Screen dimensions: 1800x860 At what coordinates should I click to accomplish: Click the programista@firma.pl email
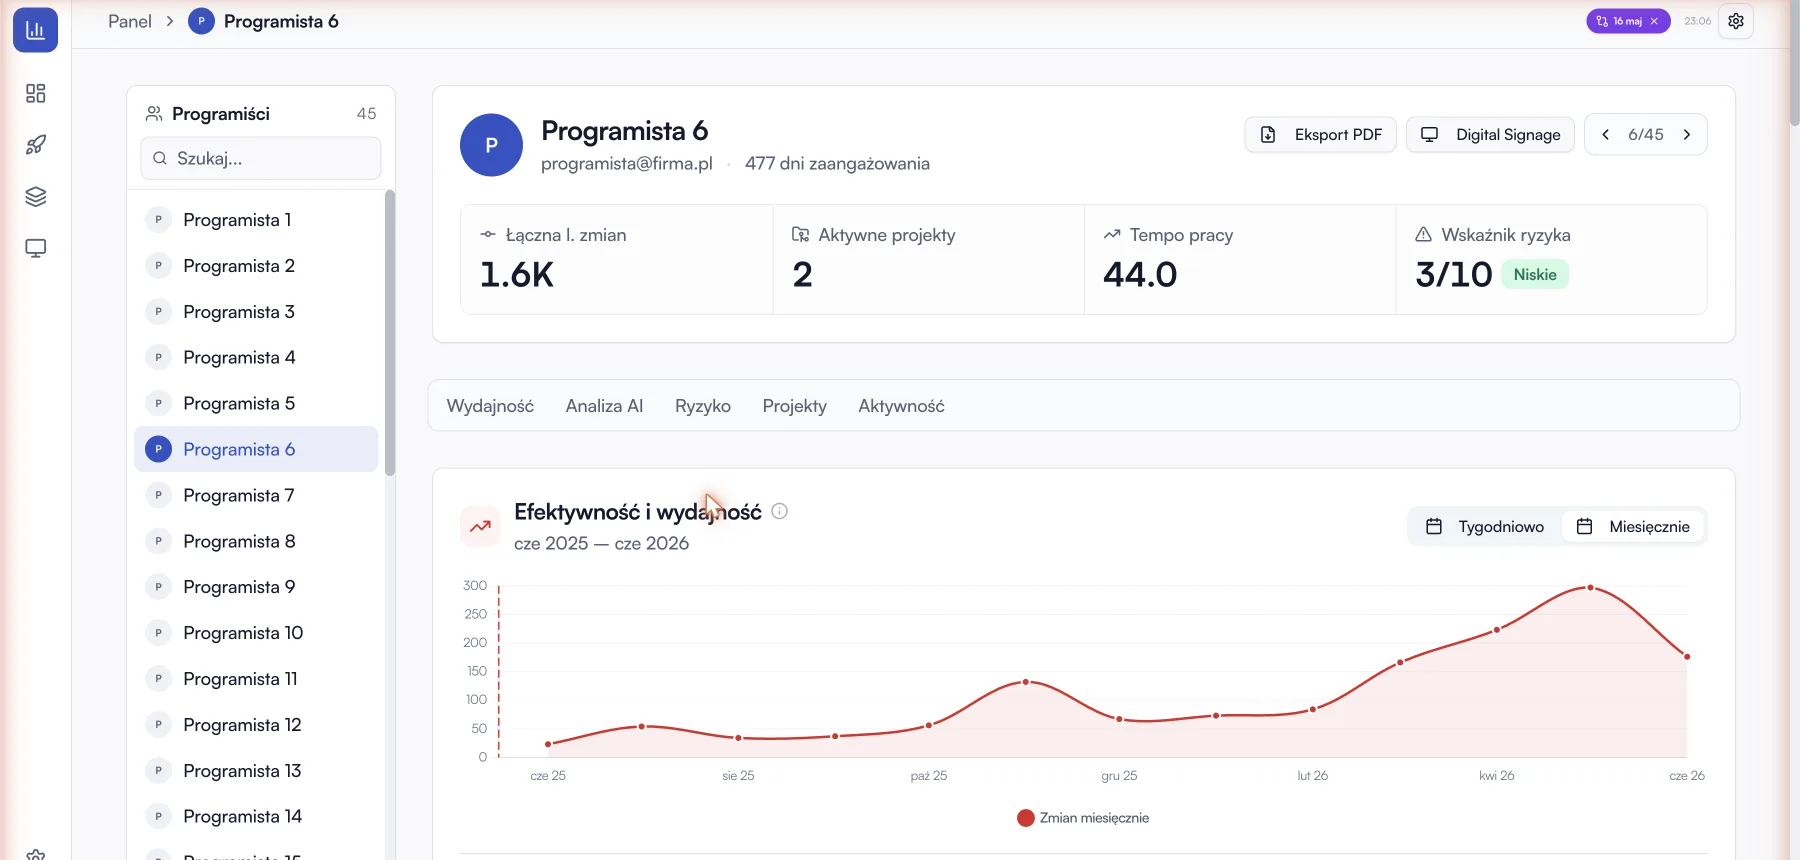(627, 163)
